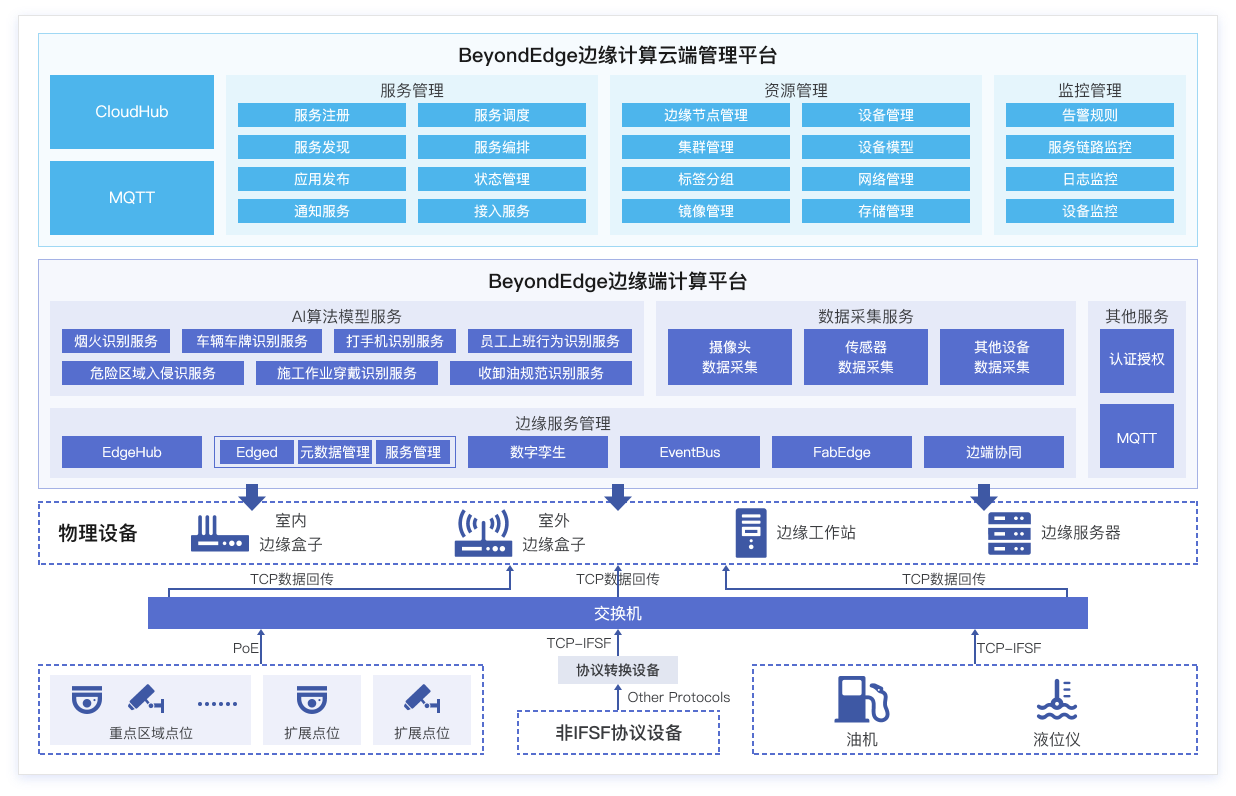
Task: Select the liquid level gauge icon above 液位仪
Action: tap(1056, 700)
